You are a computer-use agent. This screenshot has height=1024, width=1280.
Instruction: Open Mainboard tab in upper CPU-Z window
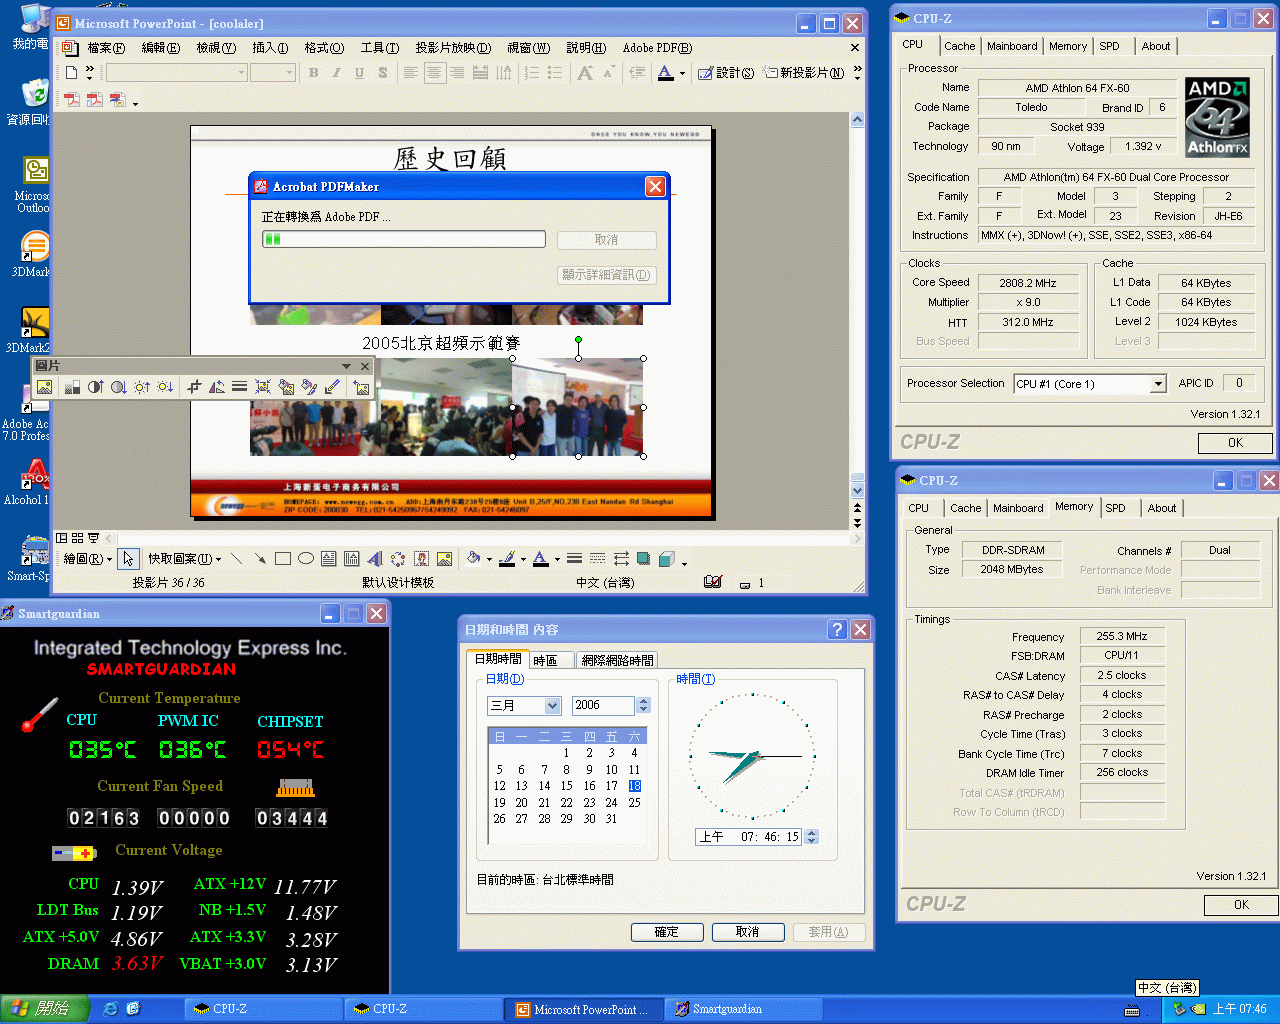pos(1012,46)
